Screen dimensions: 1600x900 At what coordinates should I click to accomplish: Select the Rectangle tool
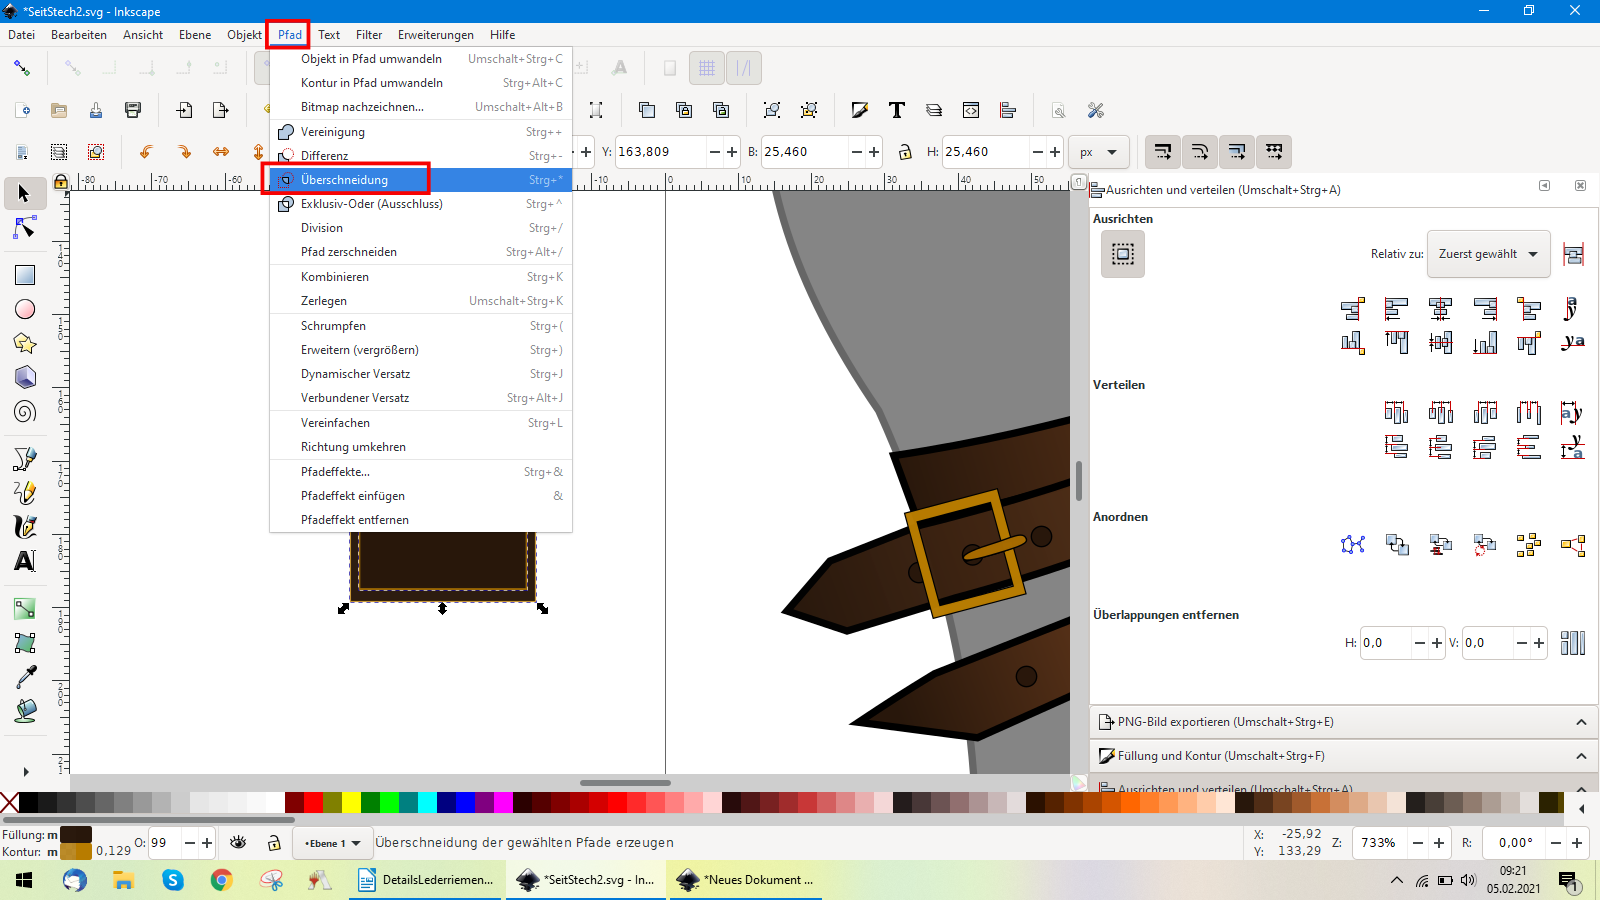pyautogui.click(x=25, y=275)
